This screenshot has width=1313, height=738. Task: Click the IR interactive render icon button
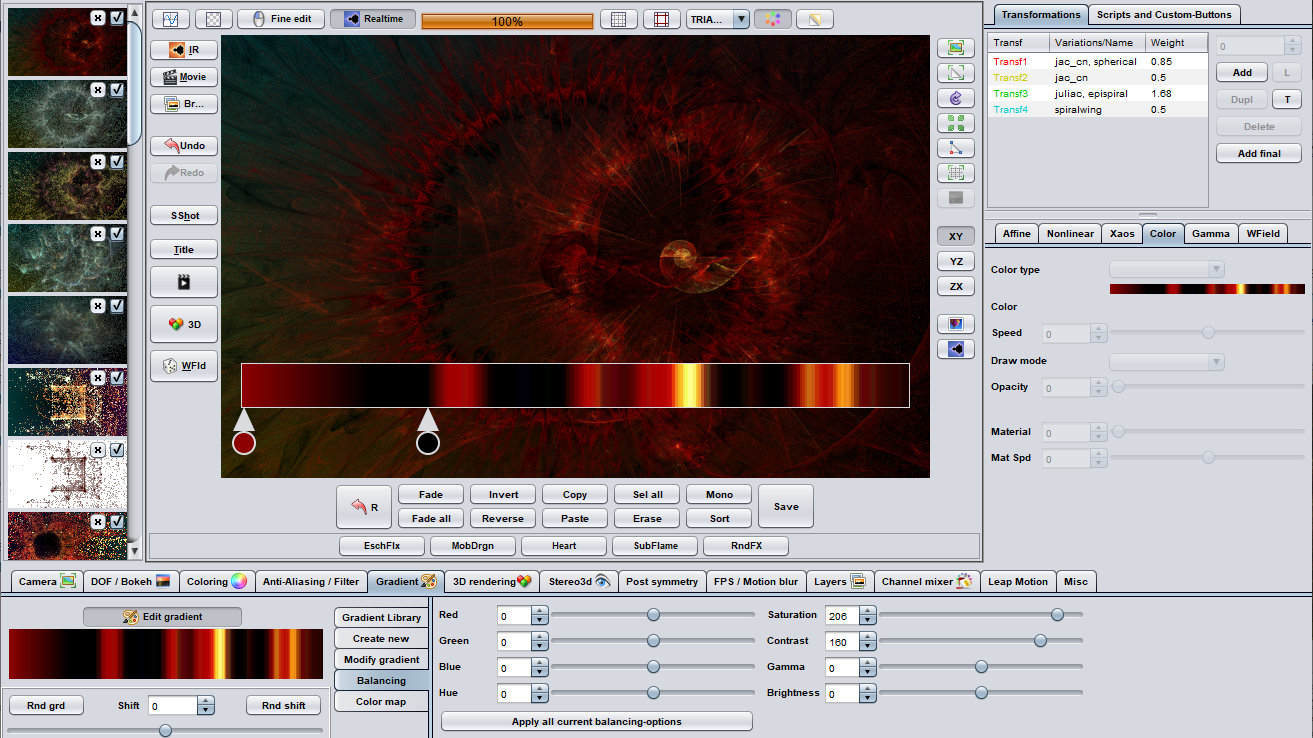point(184,50)
